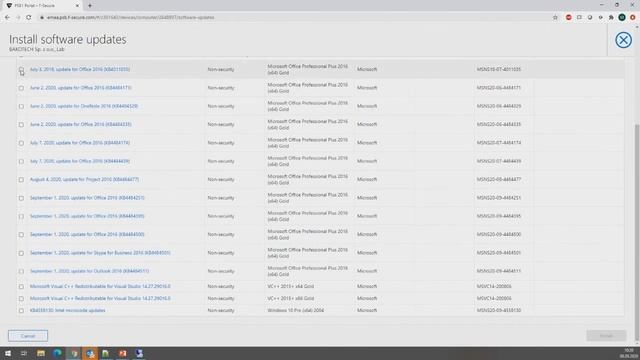Tick the Outlook 2016 update checkbox
The height and width of the screenshot is (360, 640).
point(21,271)
